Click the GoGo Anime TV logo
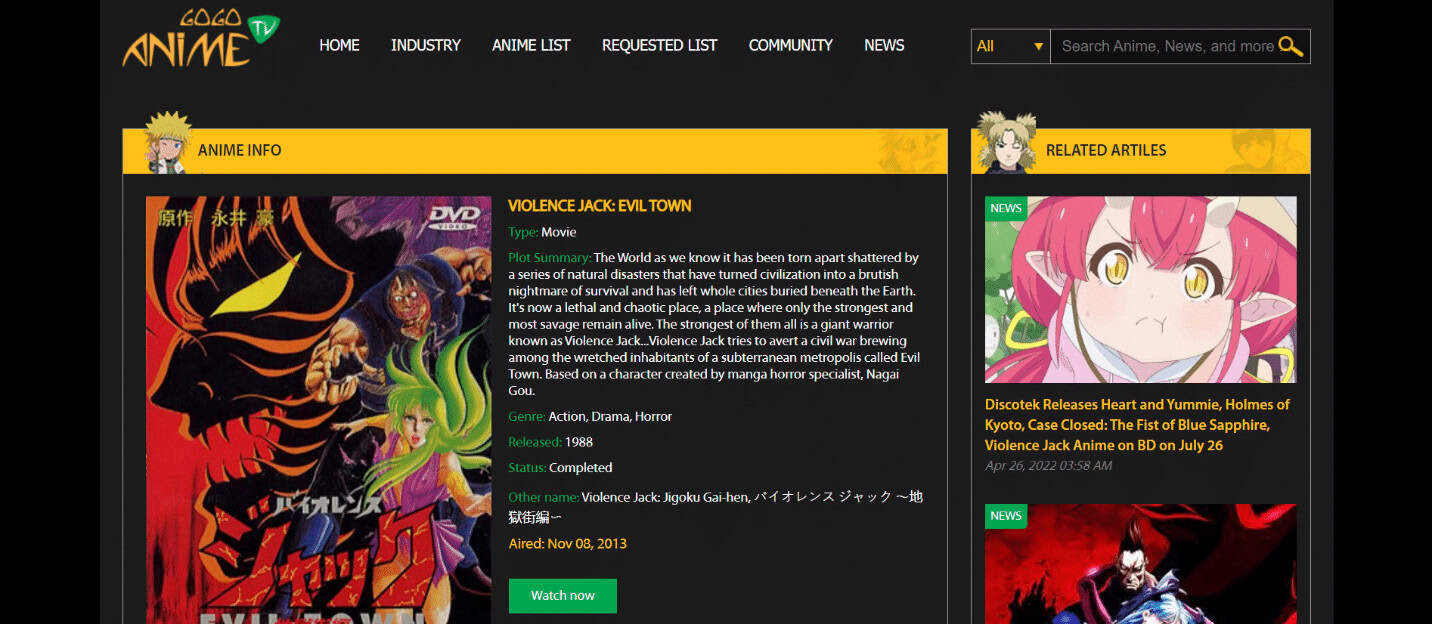The height and width of the screenshot is (624, 1432). (x=200, y=39)
